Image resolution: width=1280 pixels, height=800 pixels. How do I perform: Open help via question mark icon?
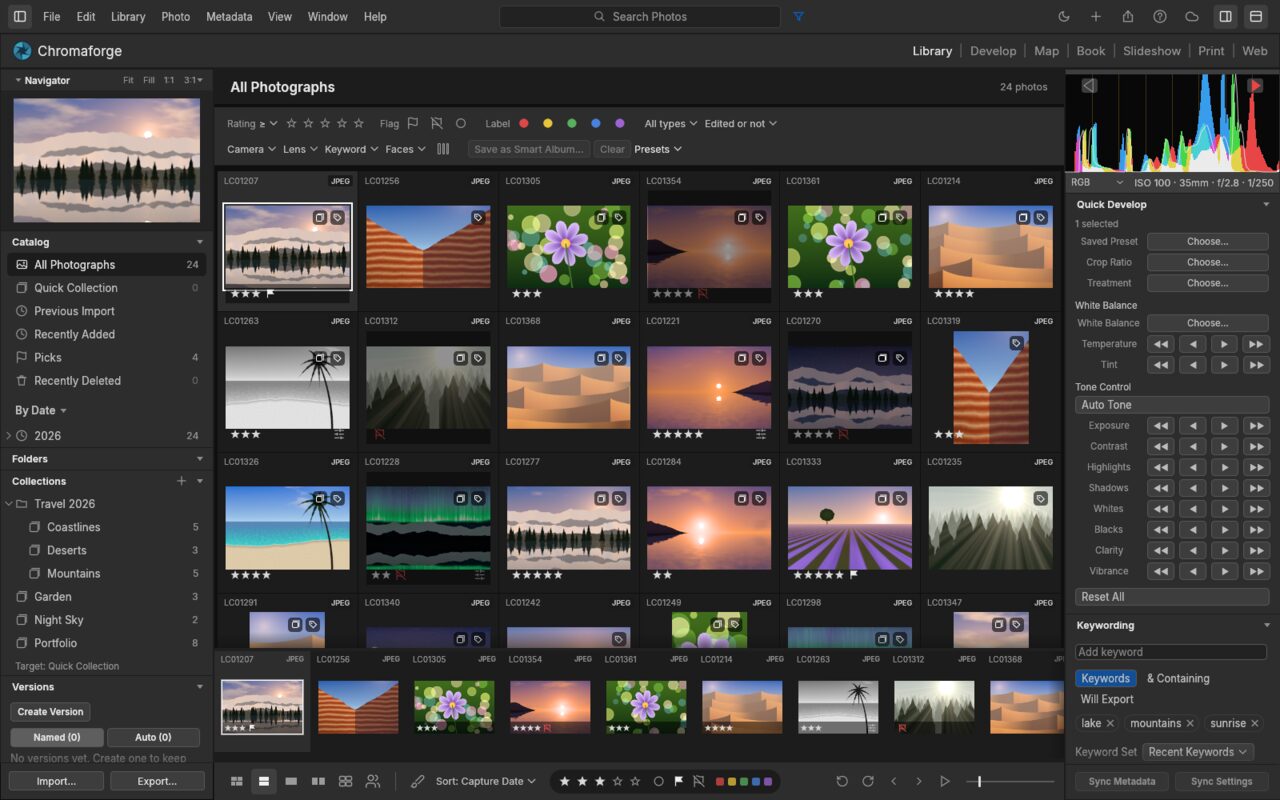coord(1160,17)
